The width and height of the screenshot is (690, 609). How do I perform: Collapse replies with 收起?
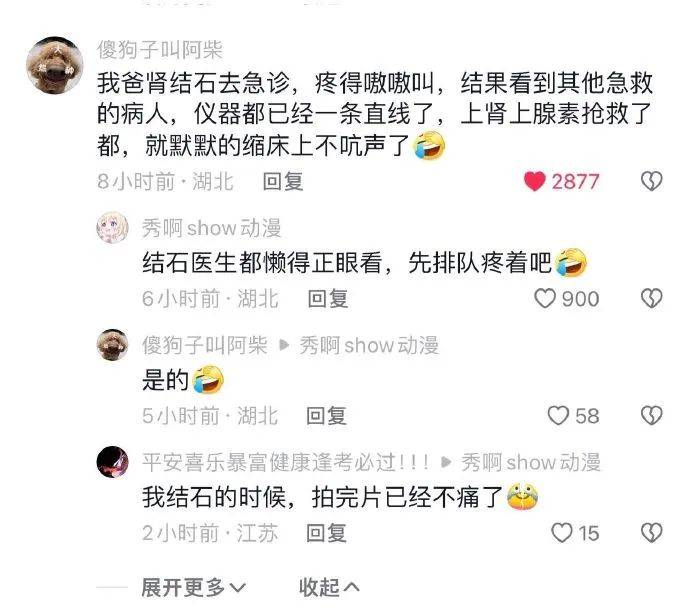(x=329, y=587)
